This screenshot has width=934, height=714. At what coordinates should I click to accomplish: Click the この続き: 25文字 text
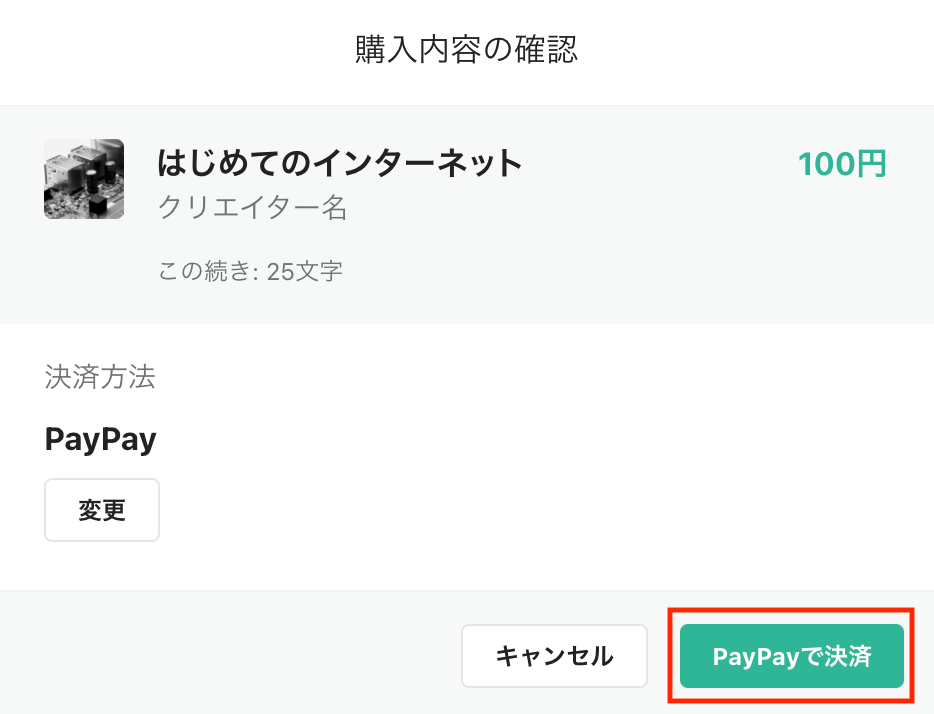[x=250, y=271]
